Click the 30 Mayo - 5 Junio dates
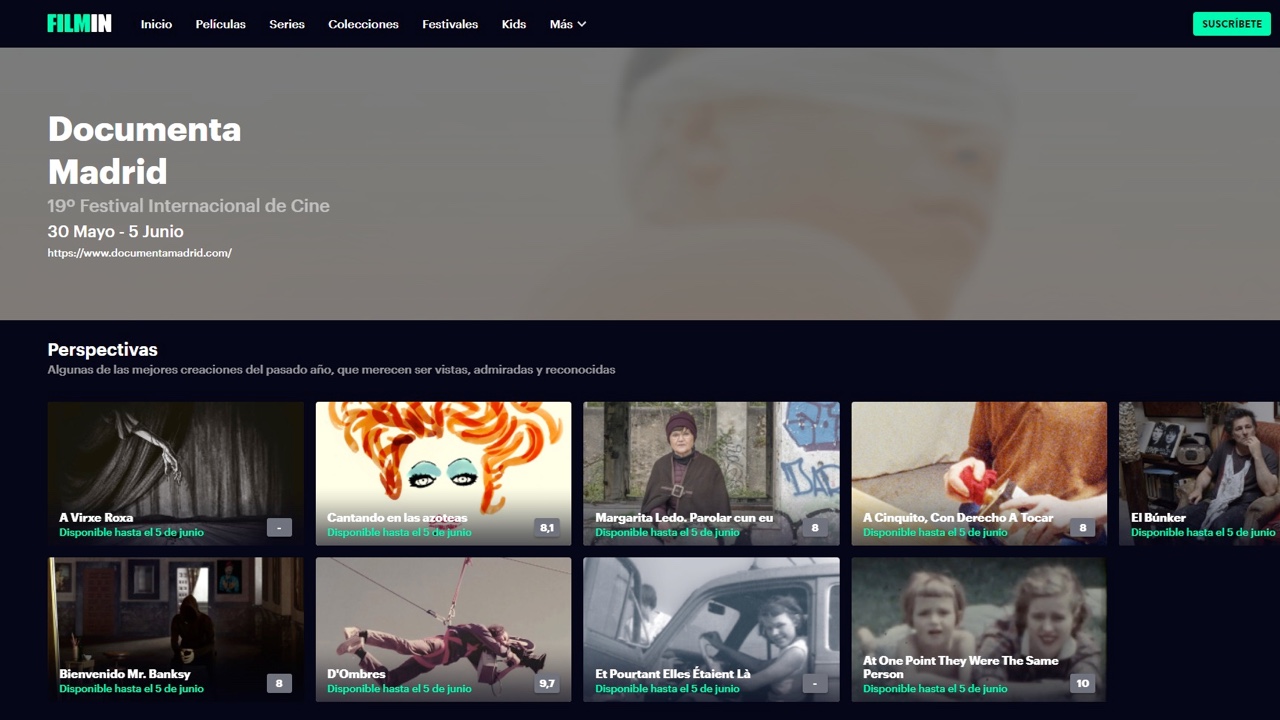The image size is (1280, 720). pos(116,232)
